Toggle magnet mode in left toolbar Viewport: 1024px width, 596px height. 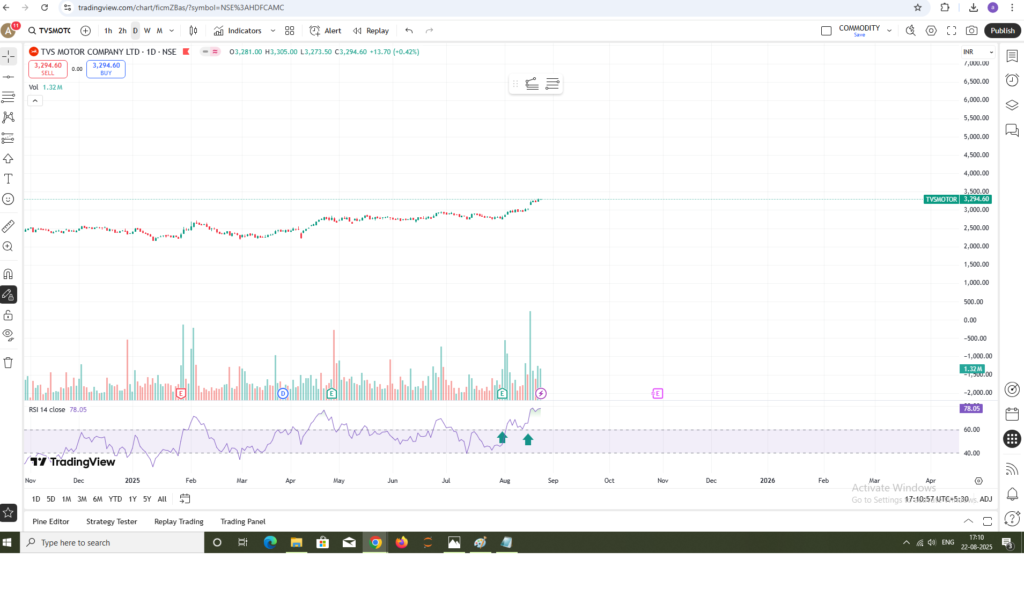[x=8, y=274]
